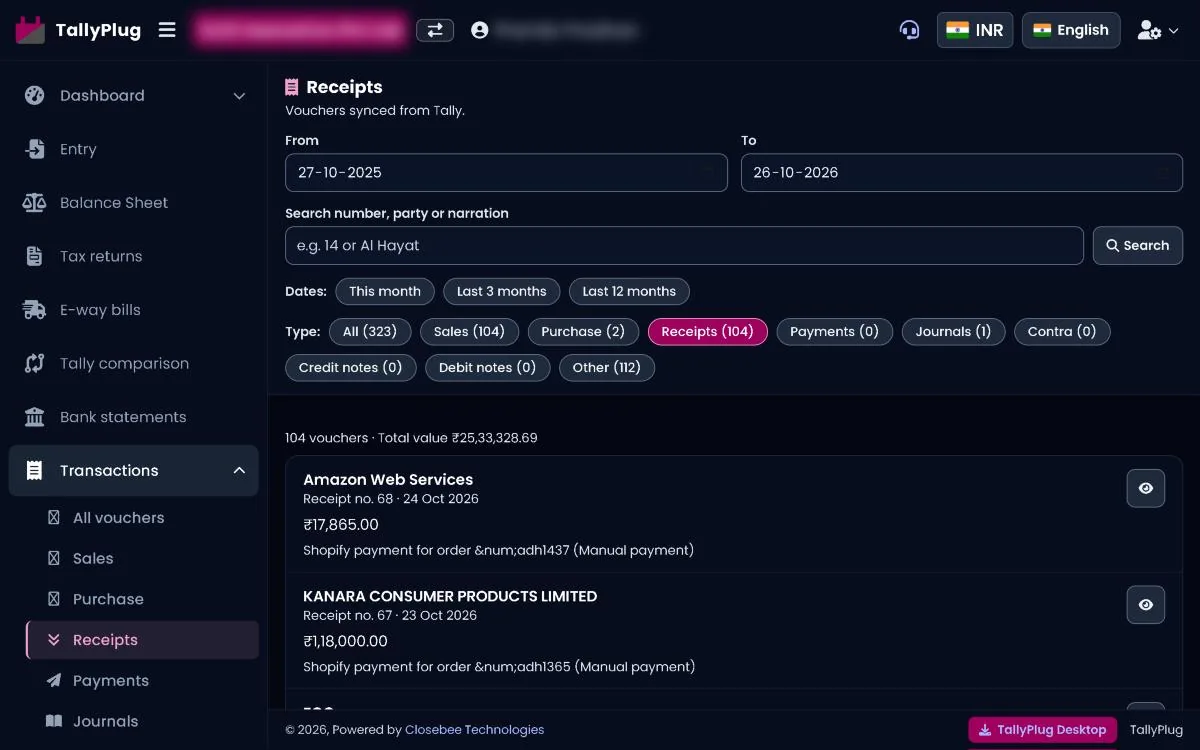The height and width of the screenshot is (750, 1200).
Task: Select Last 3 months filter
Action: coord(502,292)
